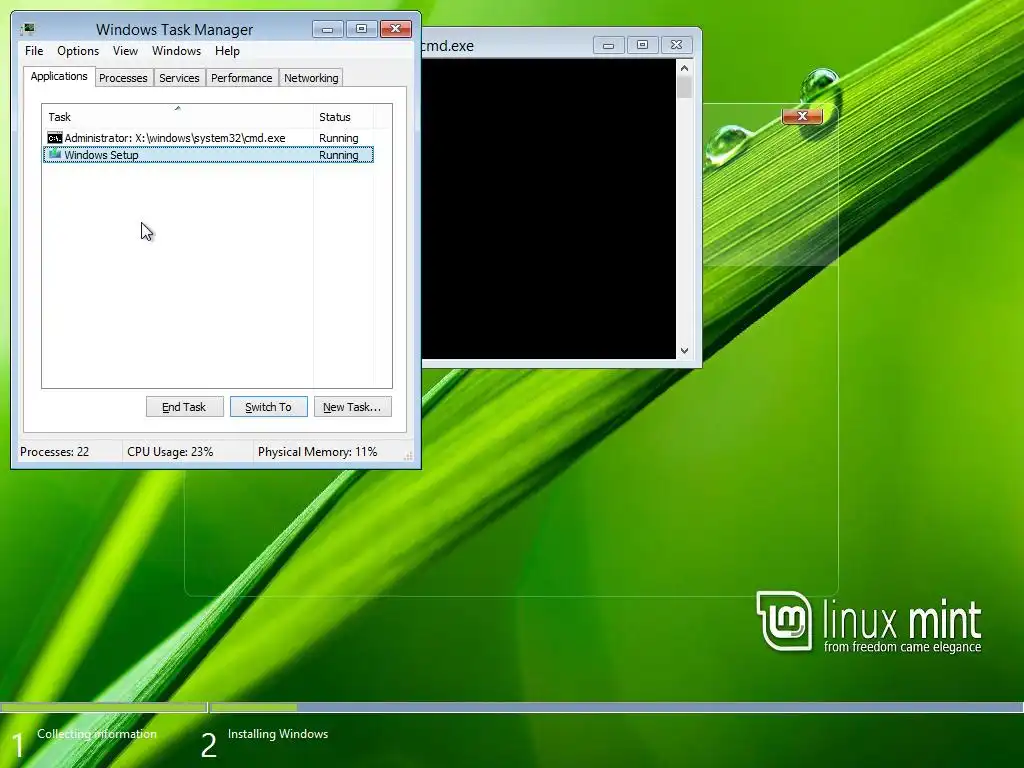This screenshot has width=1024, height=768.
Task: Click inside the black cmd.exe console area
Action: (549, 209)
